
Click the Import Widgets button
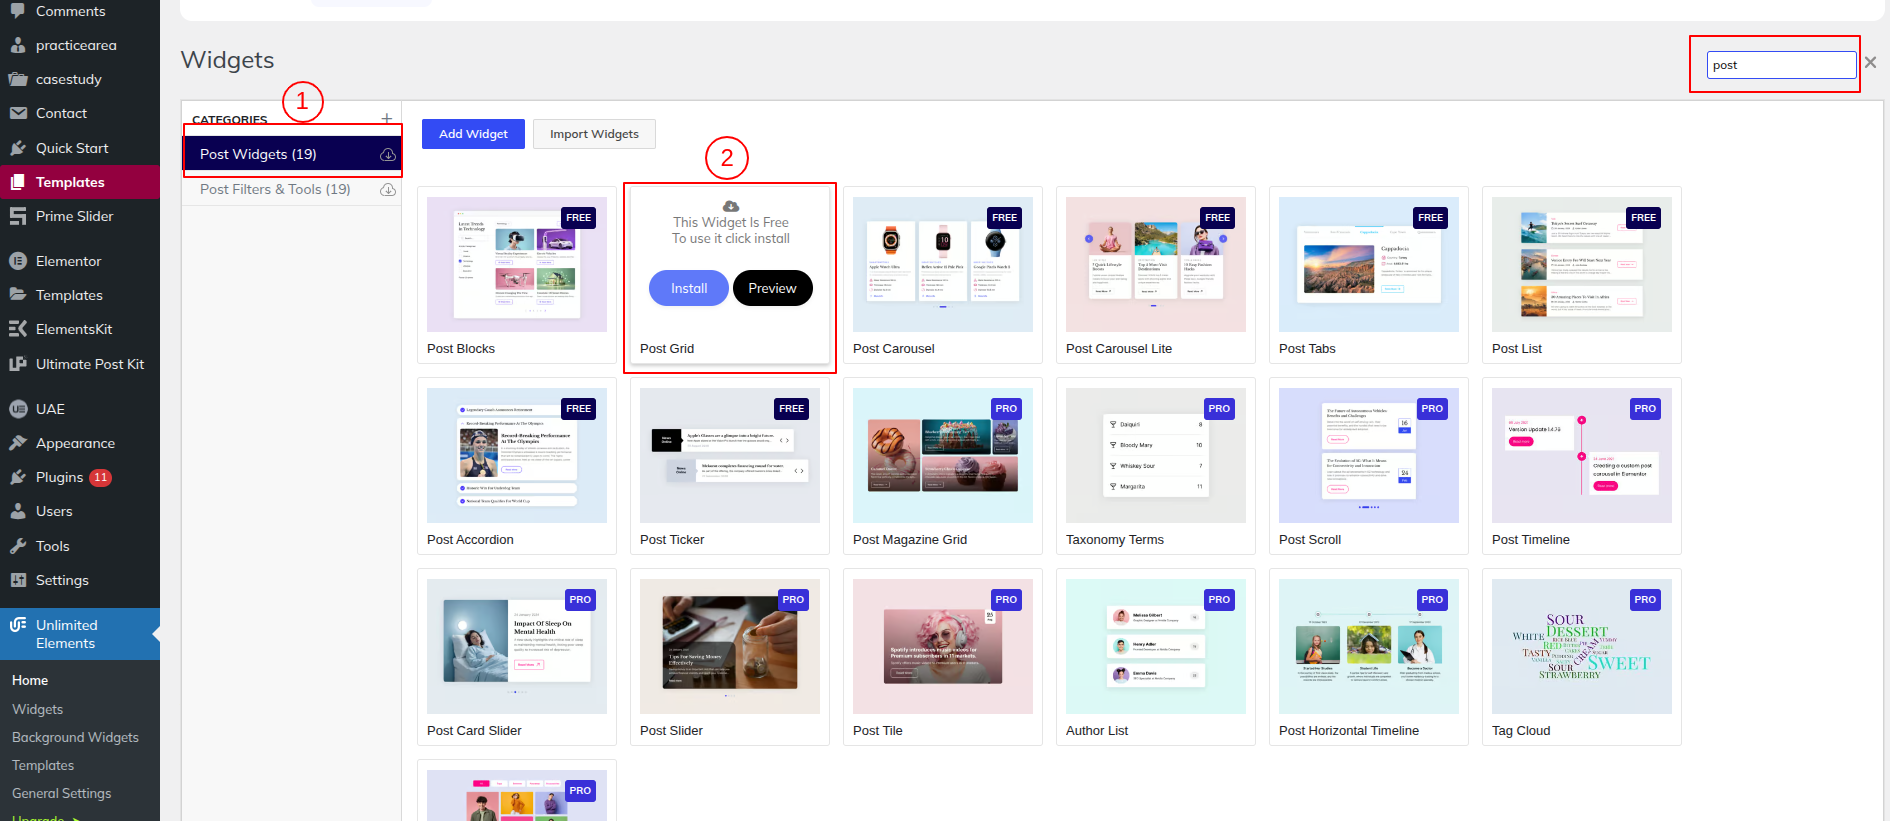click(594, 134)
